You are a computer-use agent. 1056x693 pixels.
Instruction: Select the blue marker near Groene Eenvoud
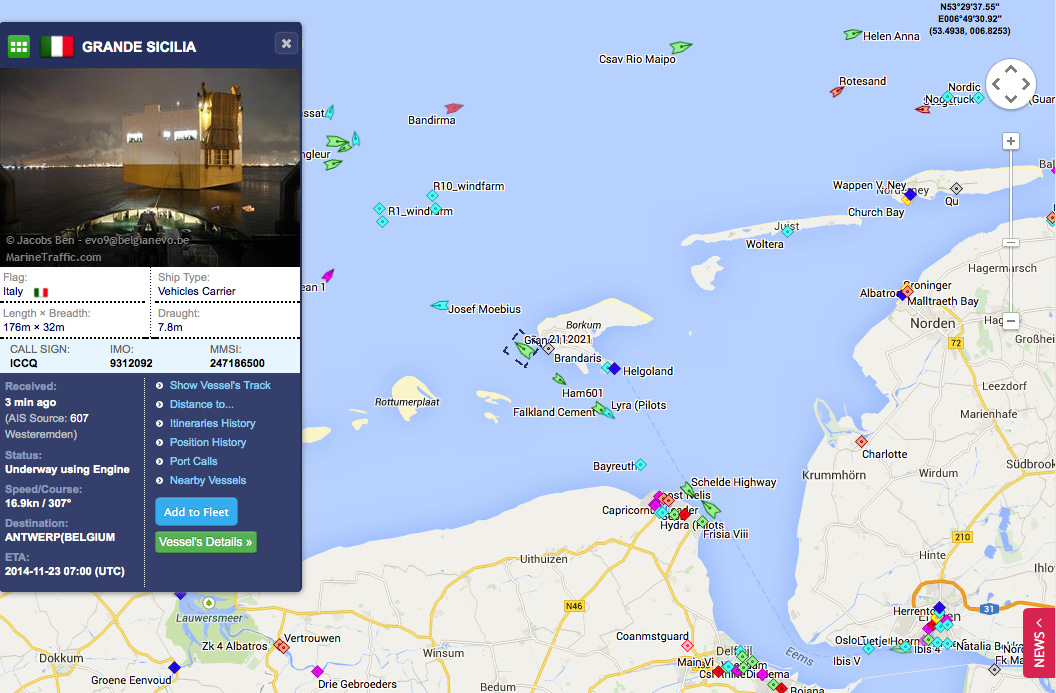pos(174,667)
